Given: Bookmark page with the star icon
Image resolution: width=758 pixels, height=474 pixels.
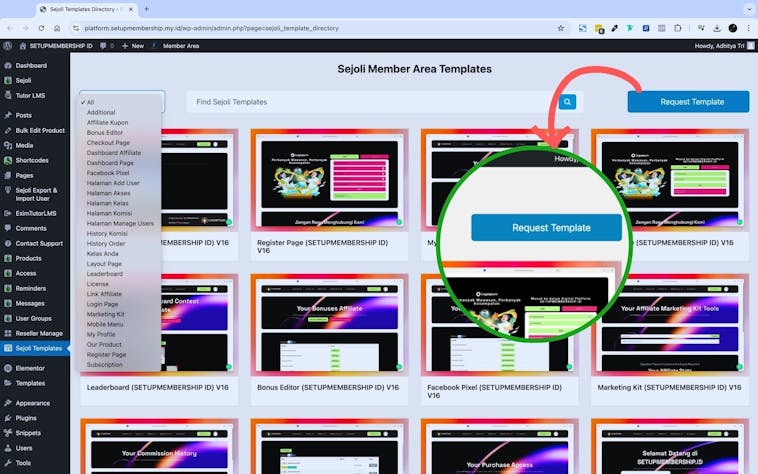Looking at the screenshot, I should (x=561, y=28).
